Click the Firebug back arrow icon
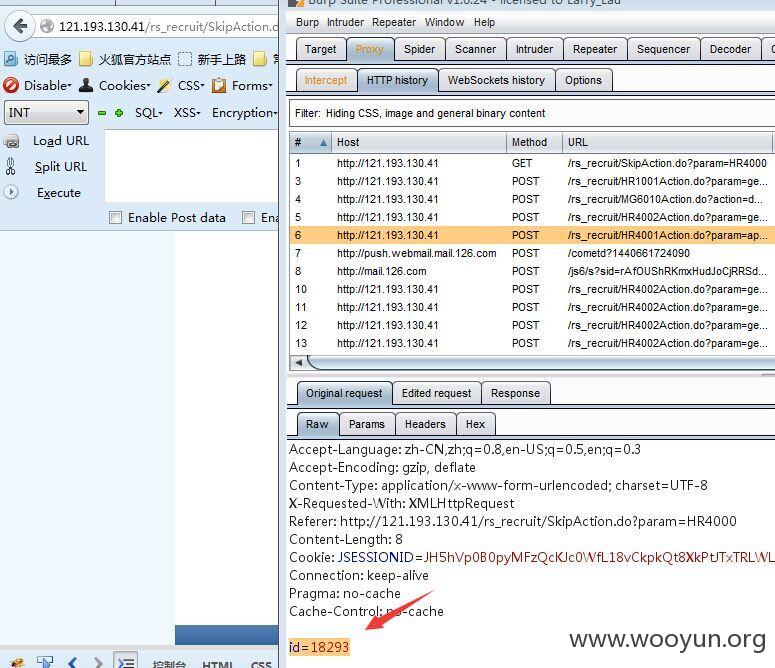The width and height of the screenshot is (775, 668). click(73, 662)
